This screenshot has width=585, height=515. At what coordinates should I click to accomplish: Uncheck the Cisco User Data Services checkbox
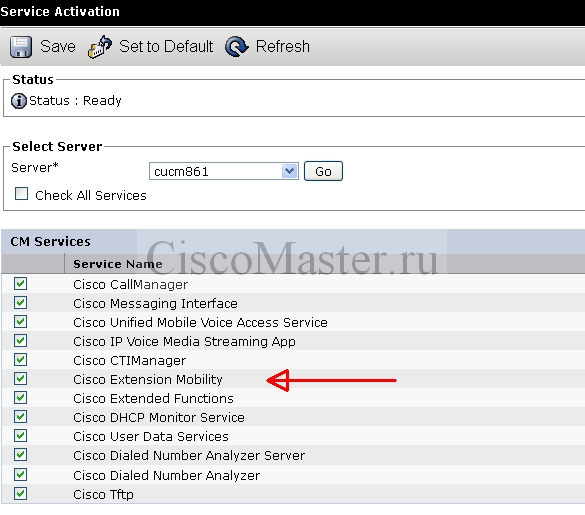21,436
